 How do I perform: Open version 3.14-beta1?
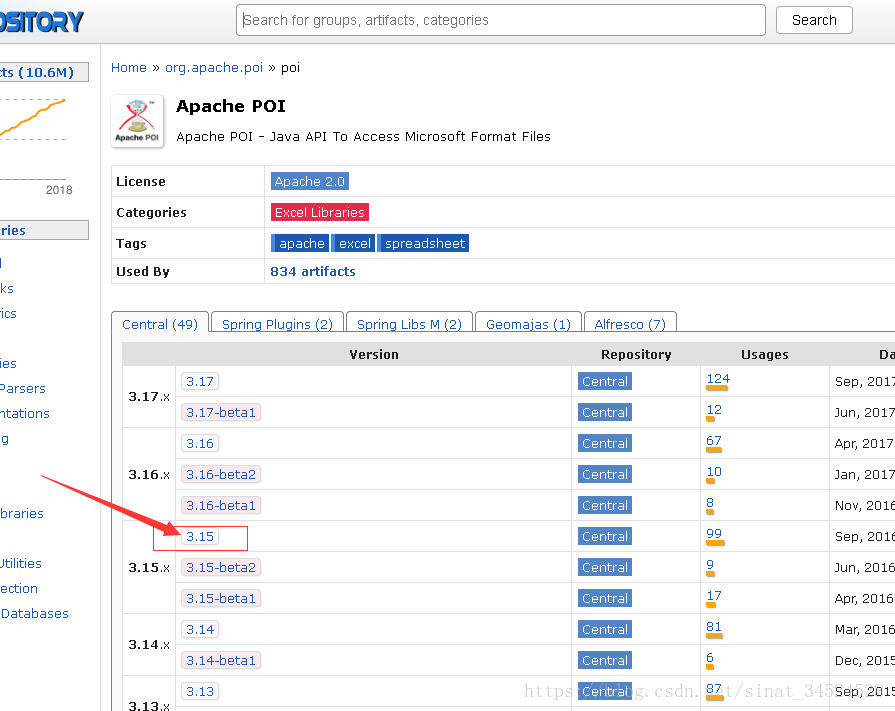point(221,660)
